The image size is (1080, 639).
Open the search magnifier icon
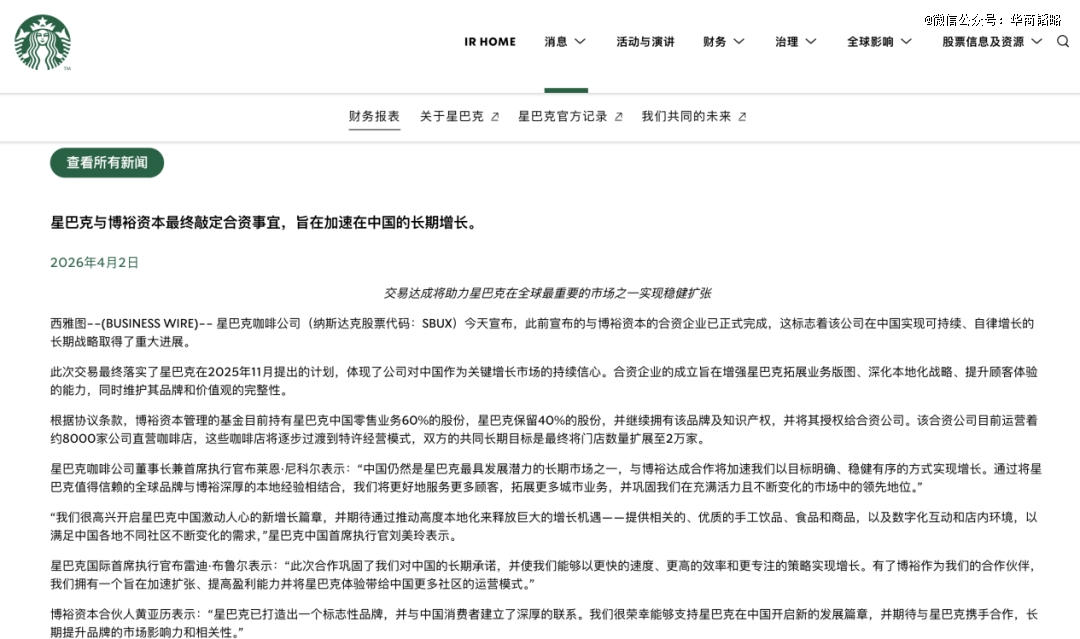coord(1063,41)
